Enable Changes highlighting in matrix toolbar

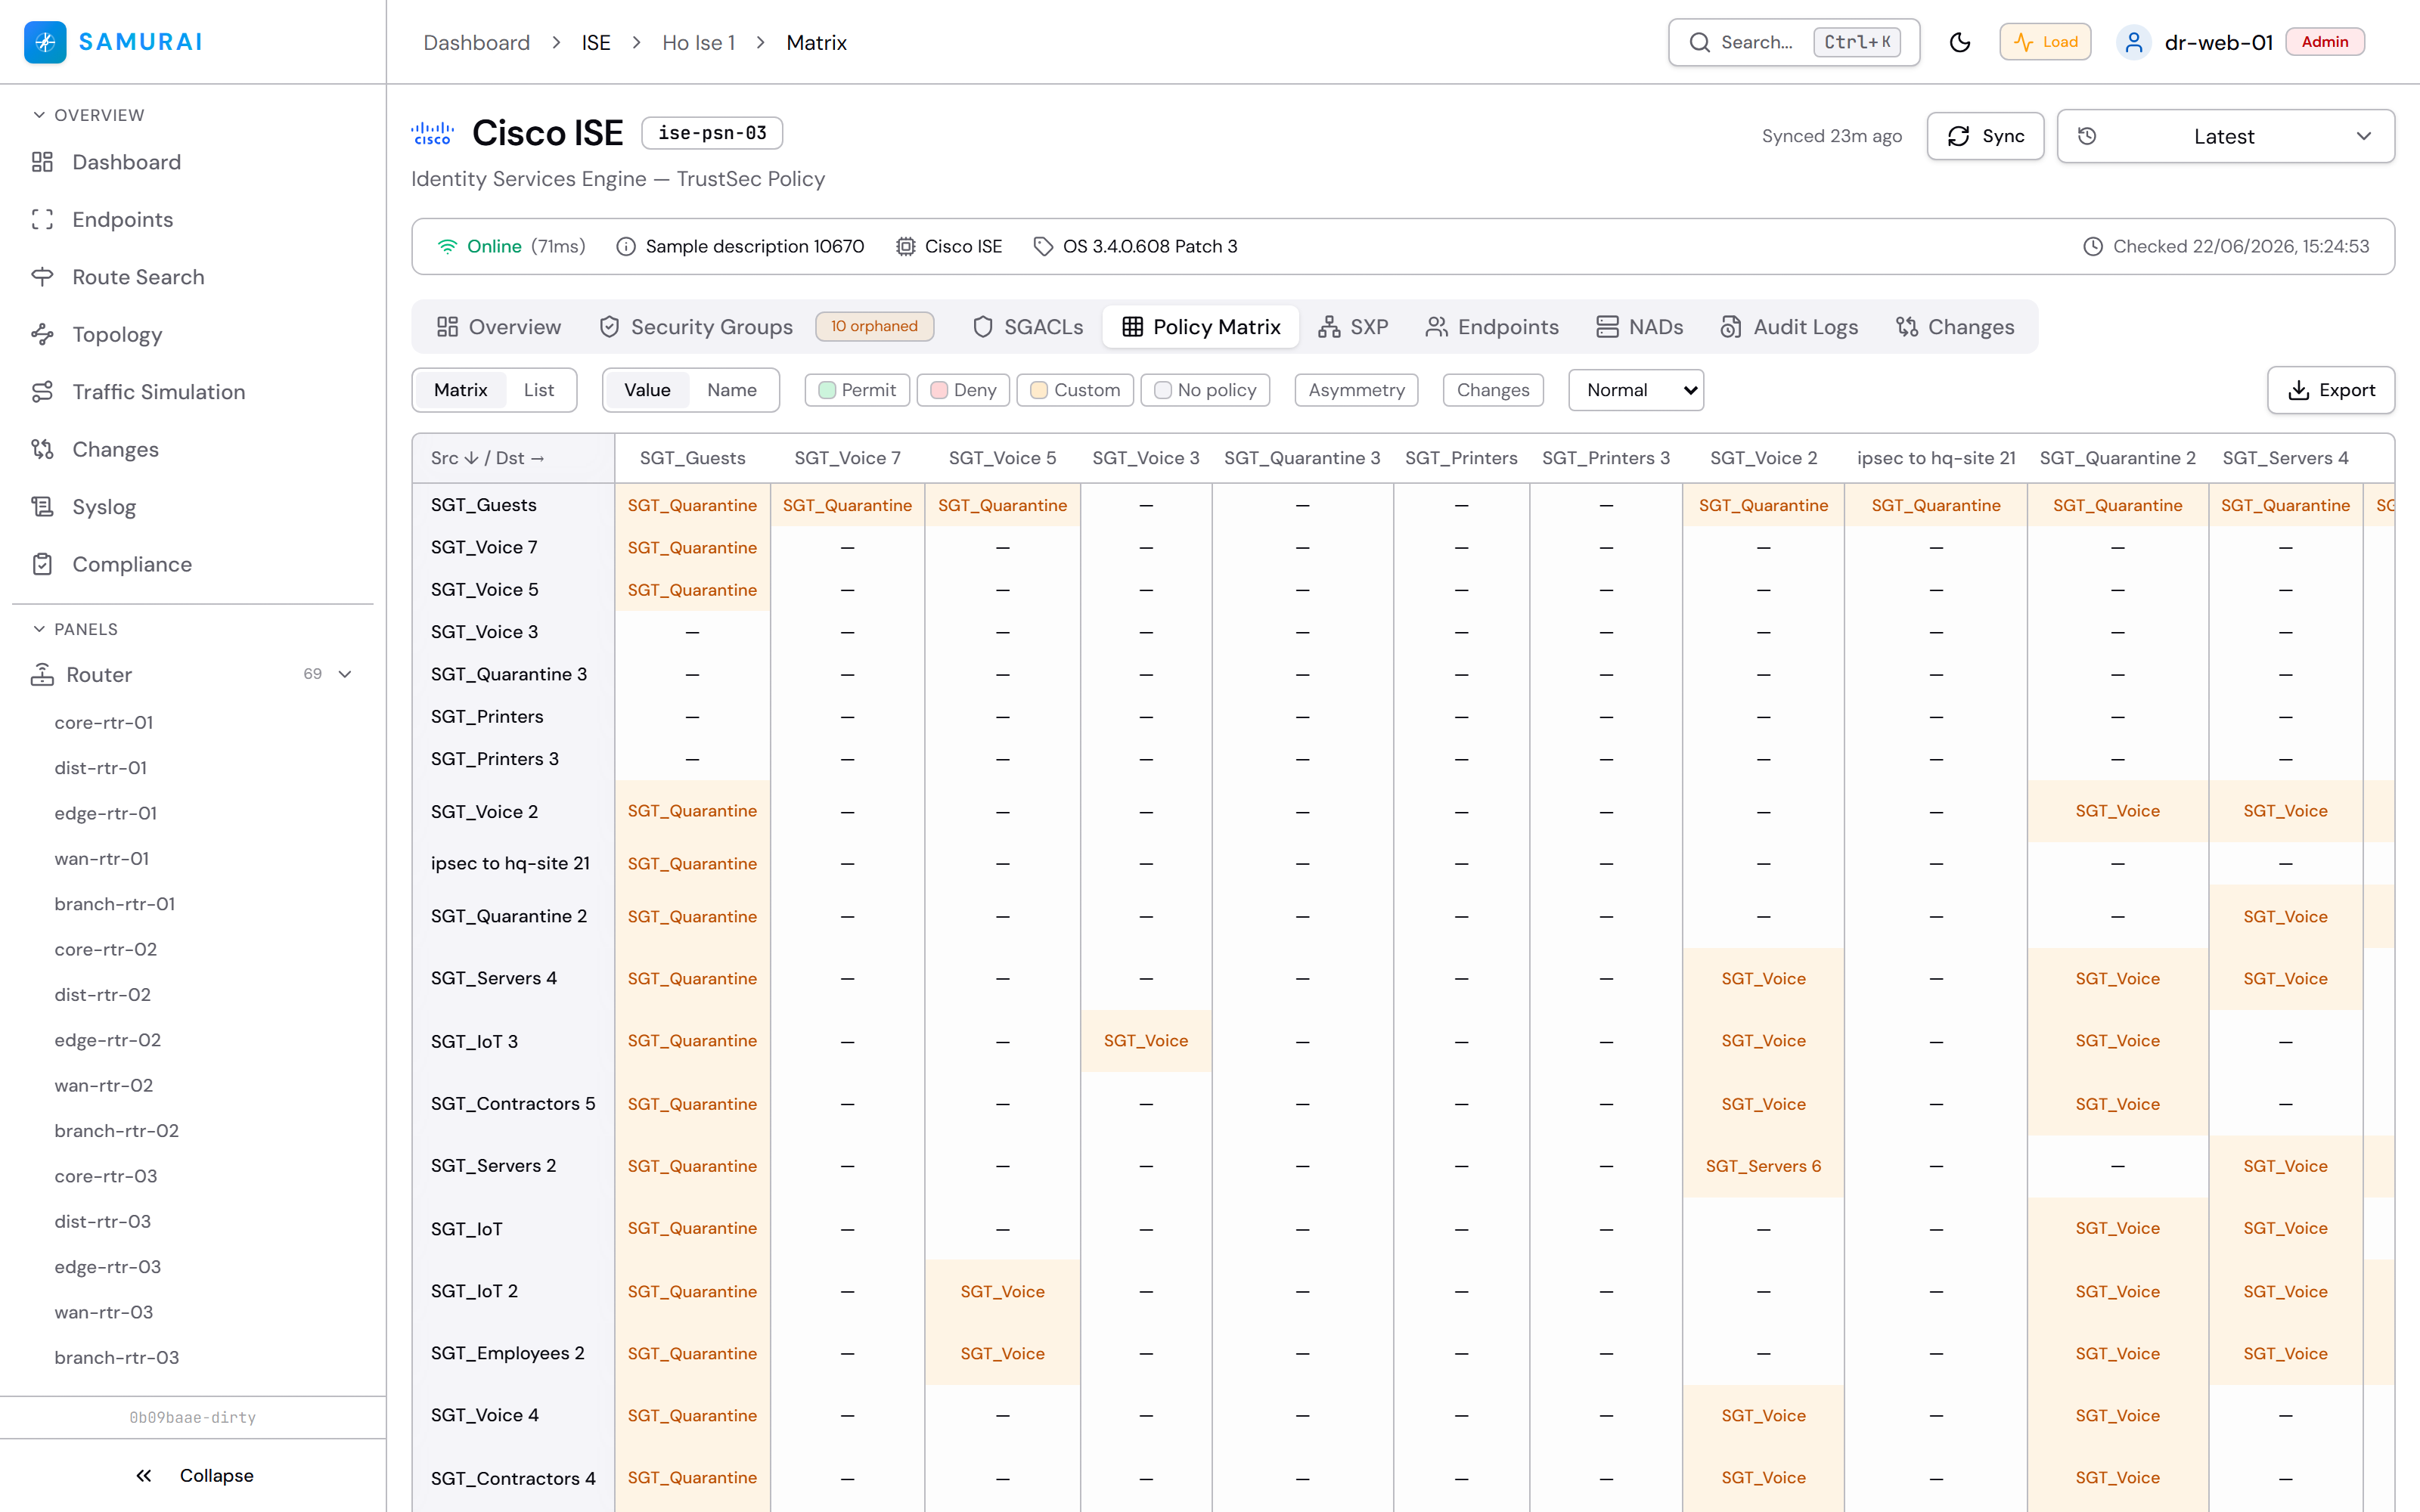1493,390
